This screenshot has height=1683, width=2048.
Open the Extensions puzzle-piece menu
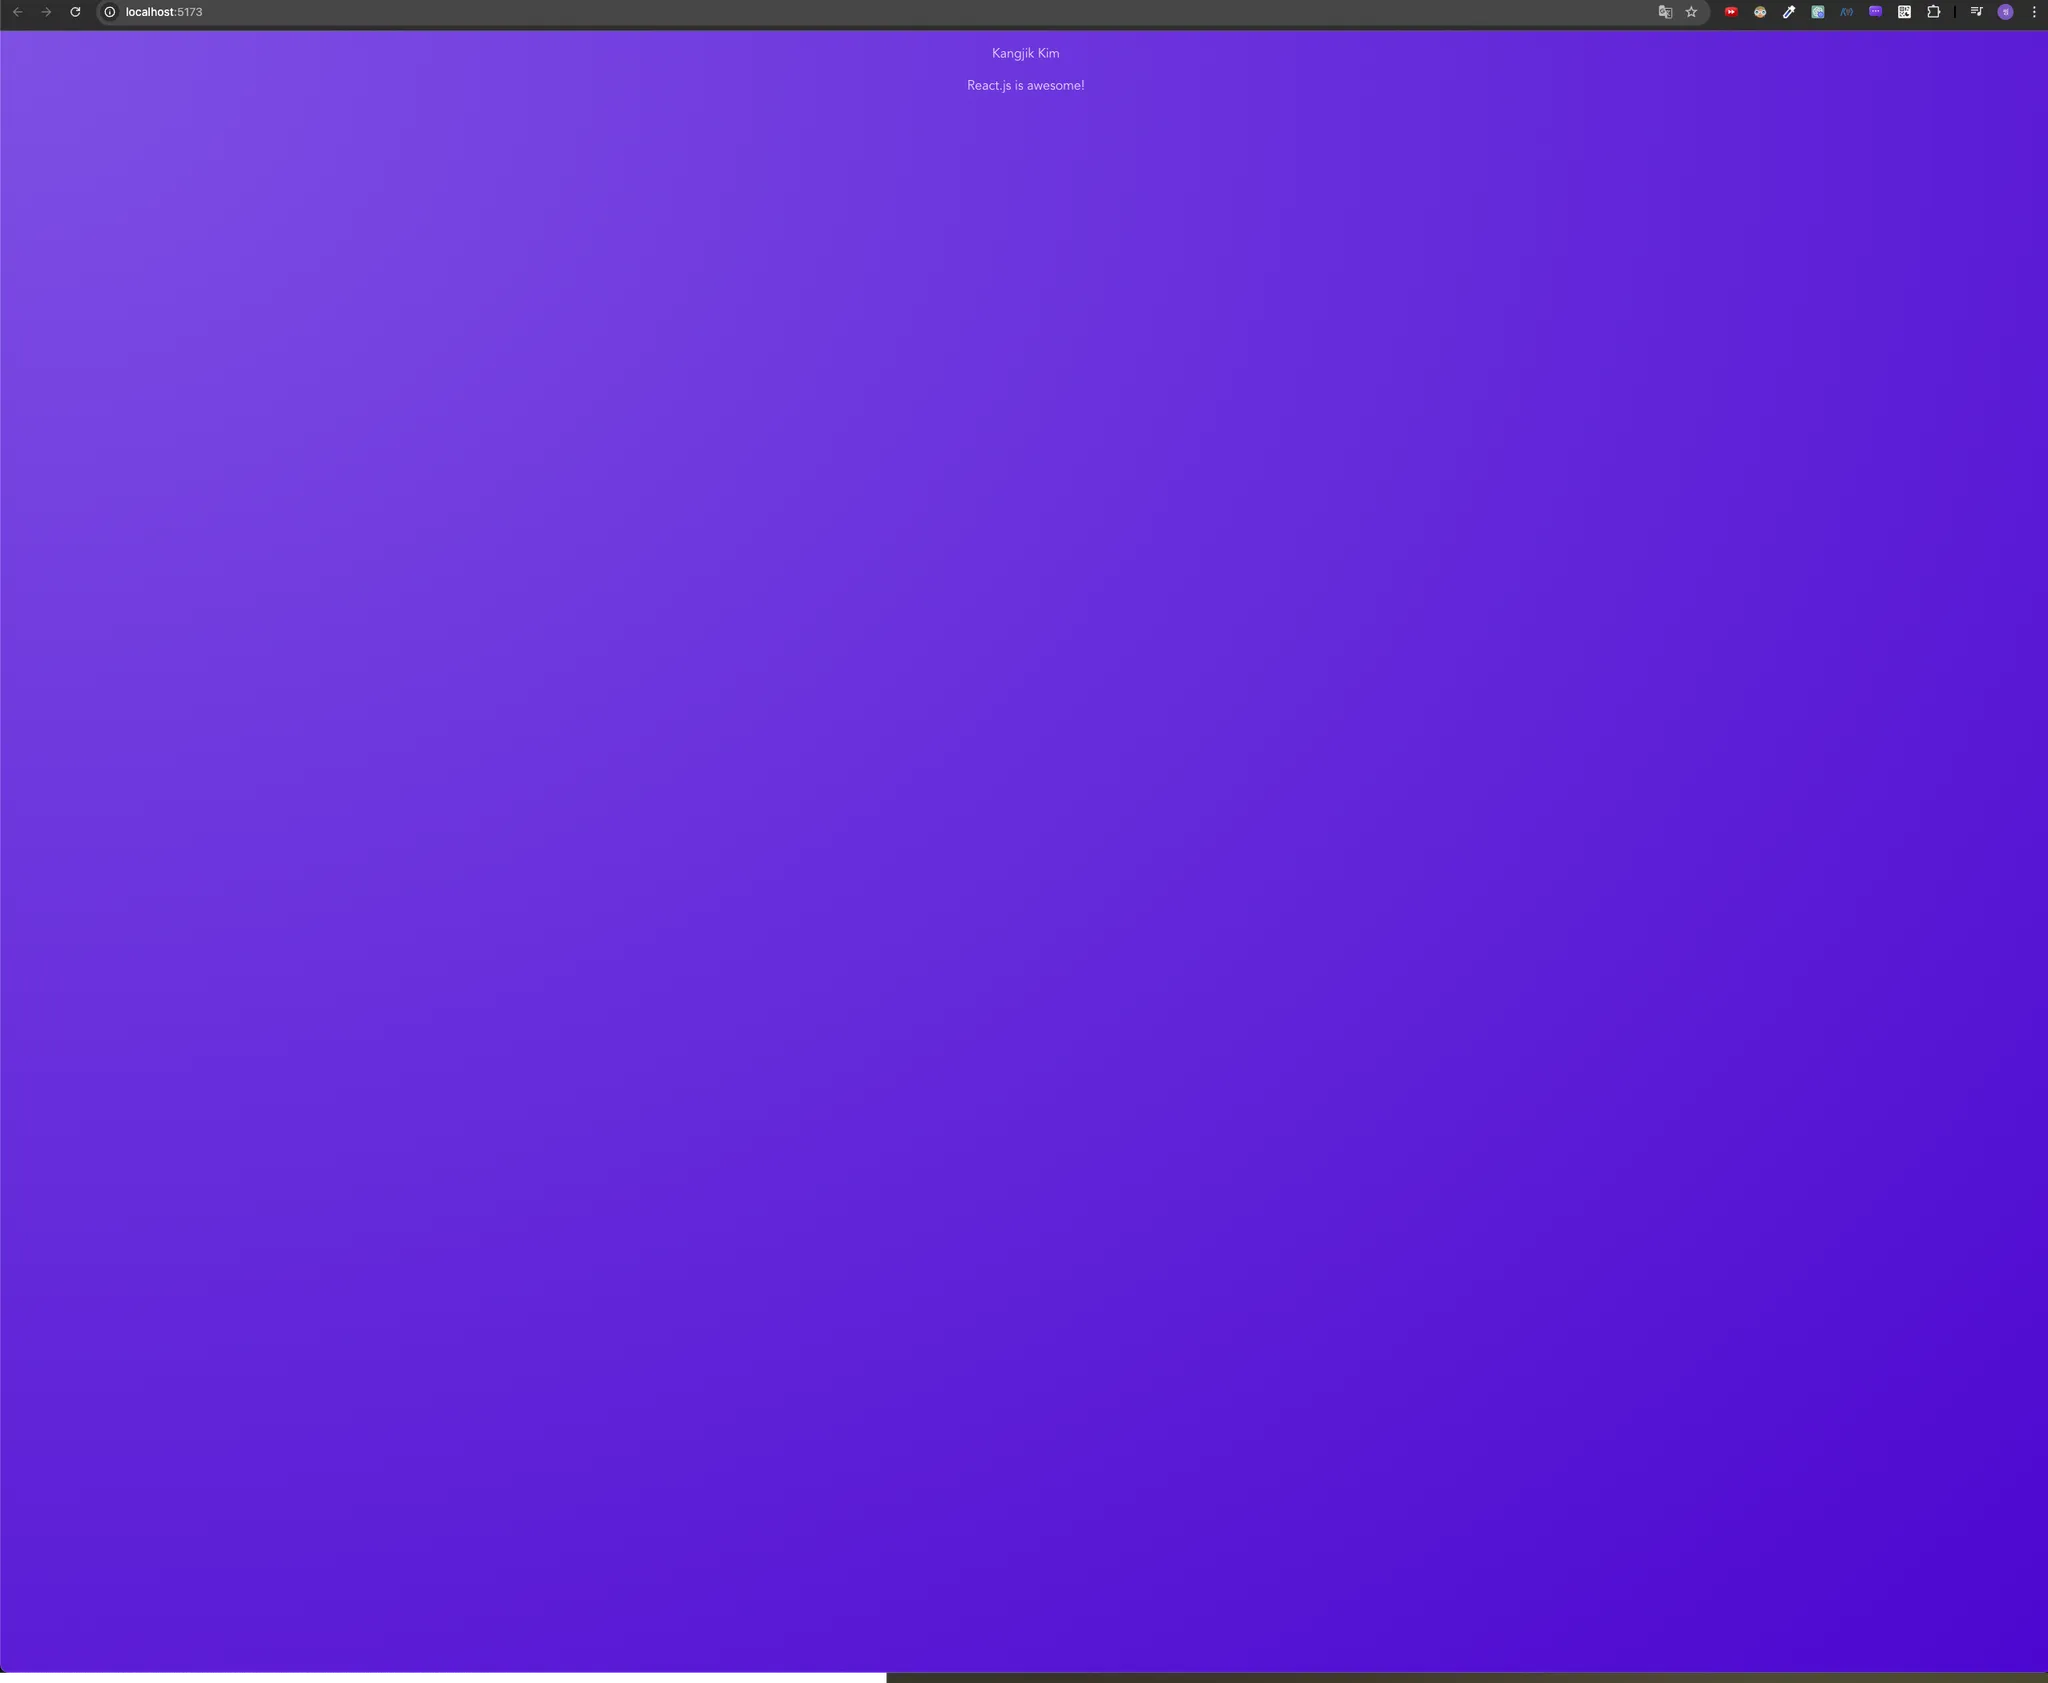[x=1933, y=12]
